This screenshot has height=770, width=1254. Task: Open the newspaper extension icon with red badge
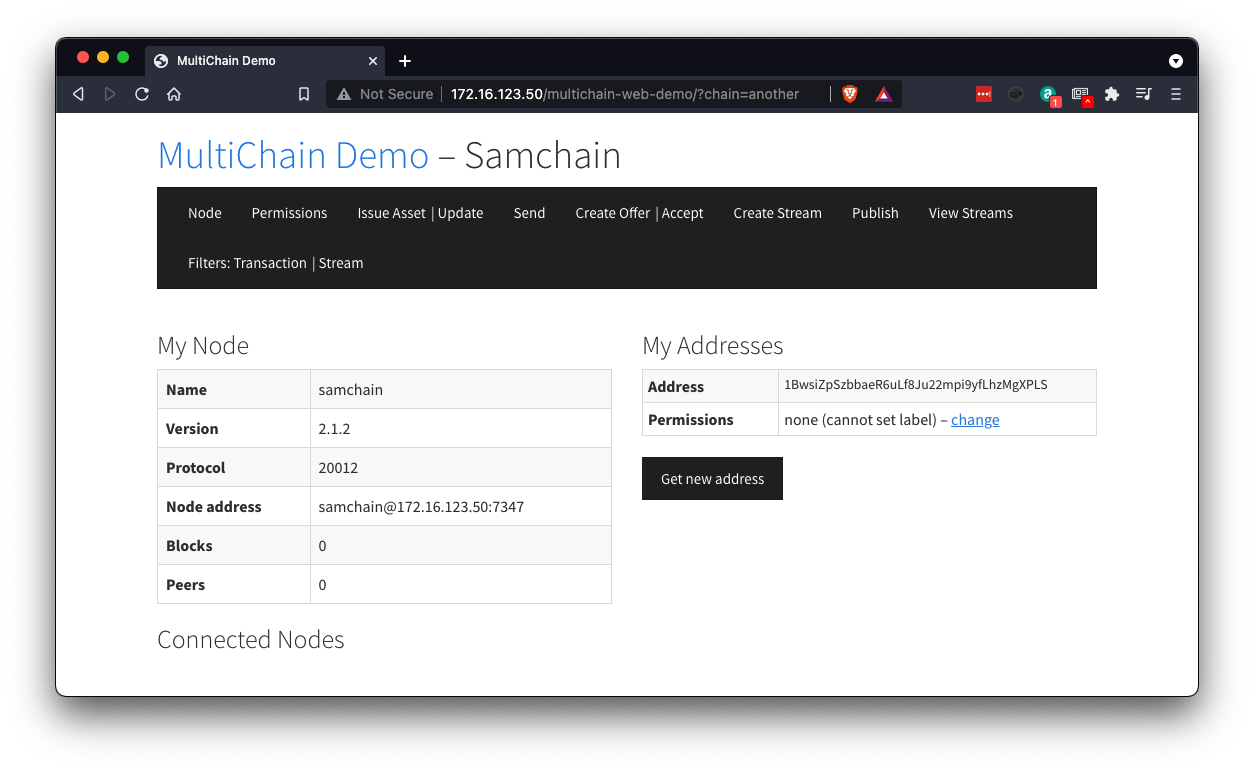click(1081, 95)
